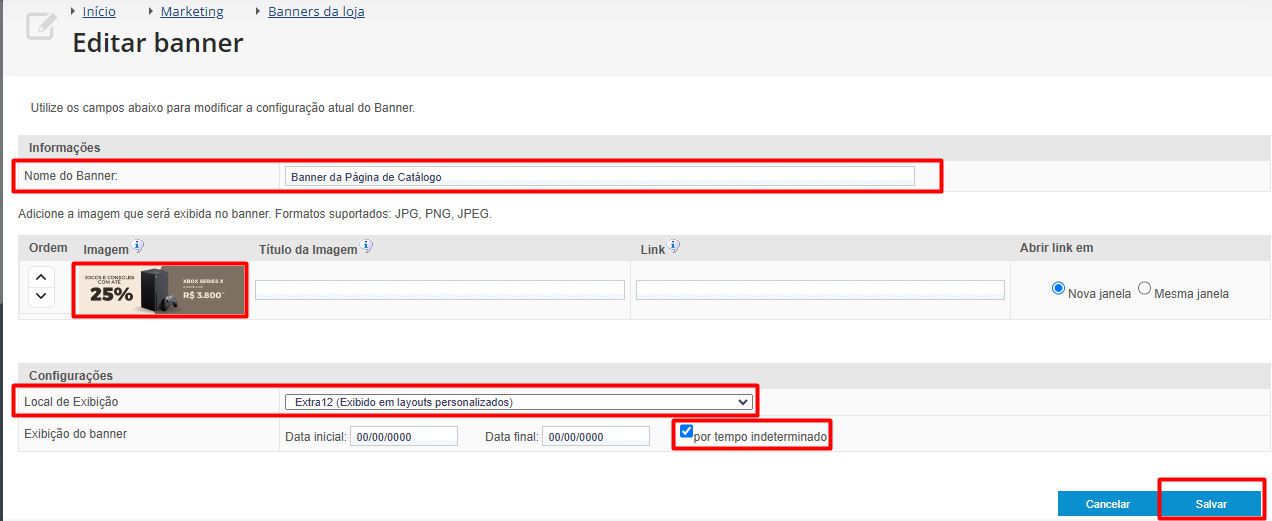Viewport: 1272px width, 521px height.
Task: Move banner image order up
Action: (40, 278)
